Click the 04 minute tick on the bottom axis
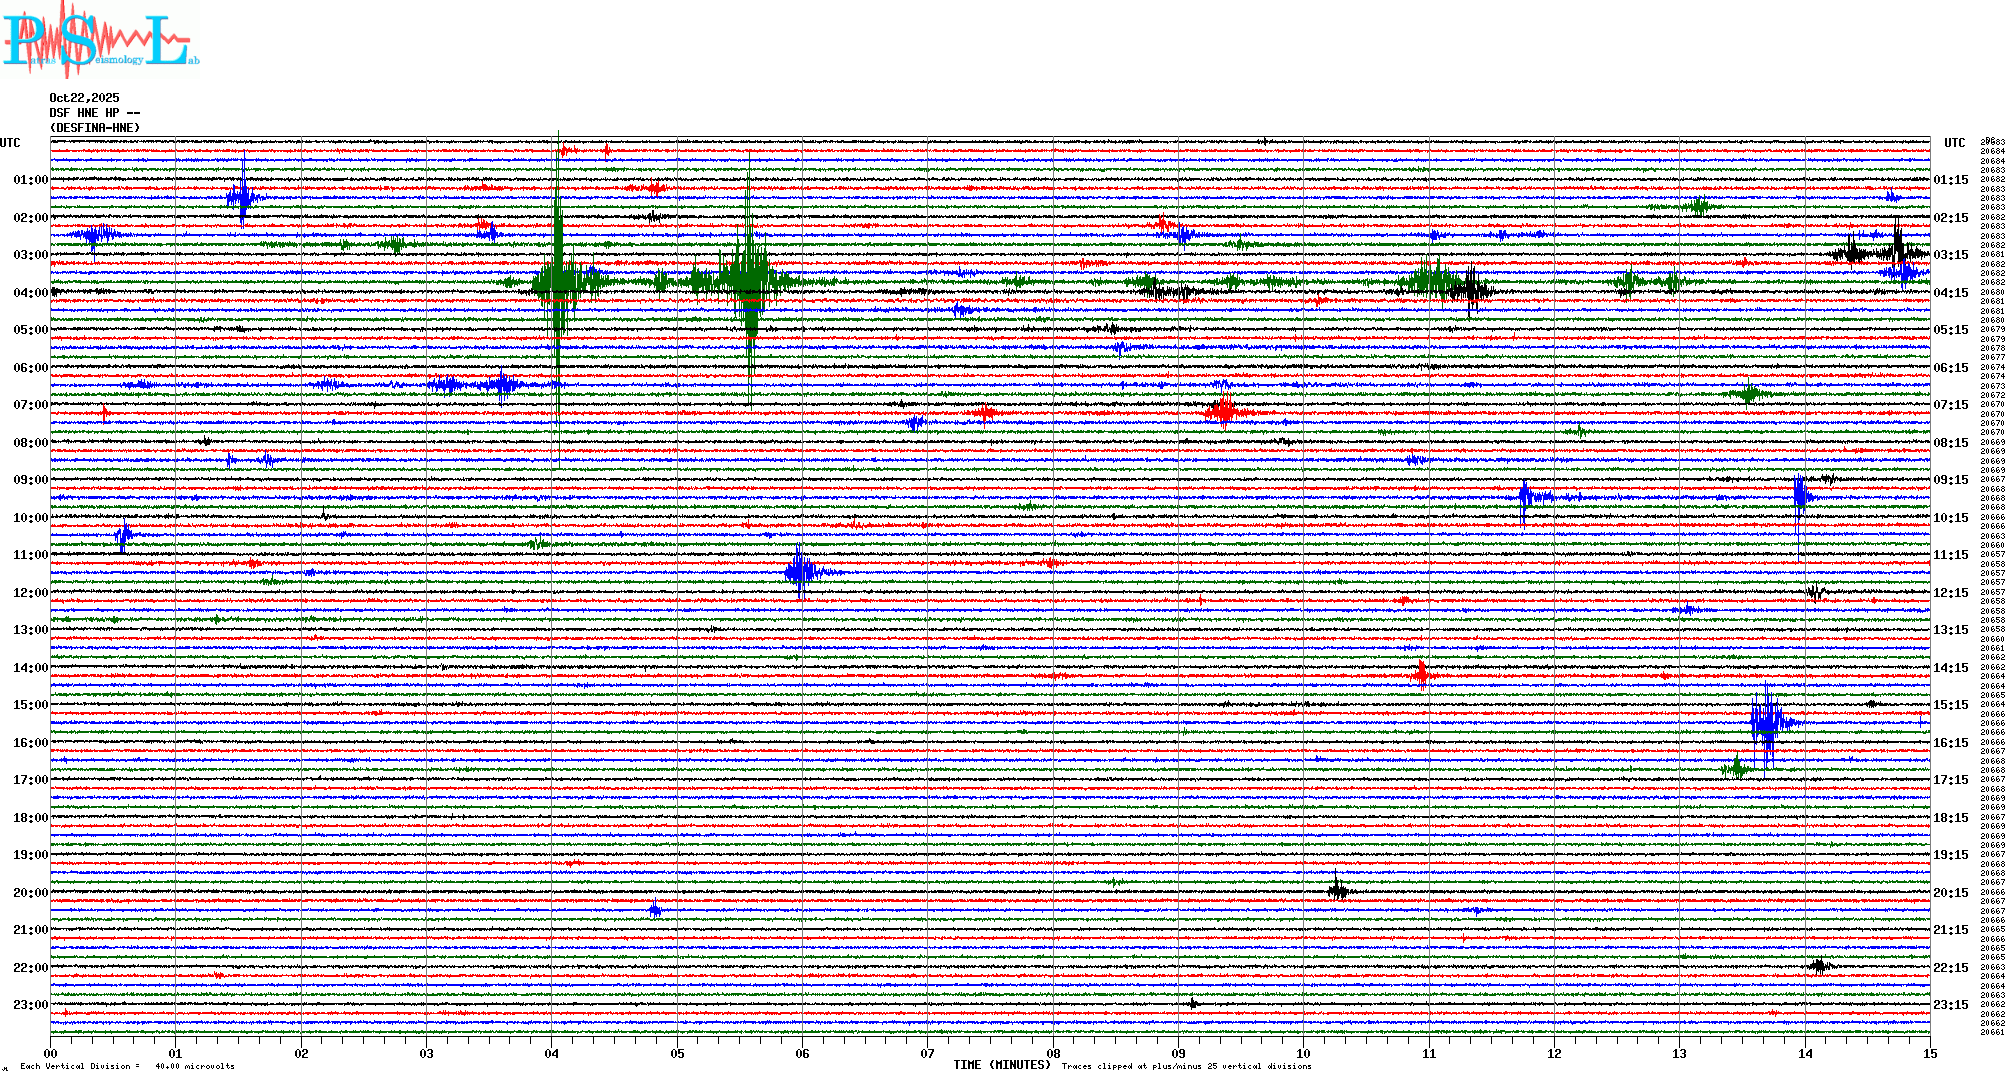2010x1080 pixels. click(x=552, y=1053)
